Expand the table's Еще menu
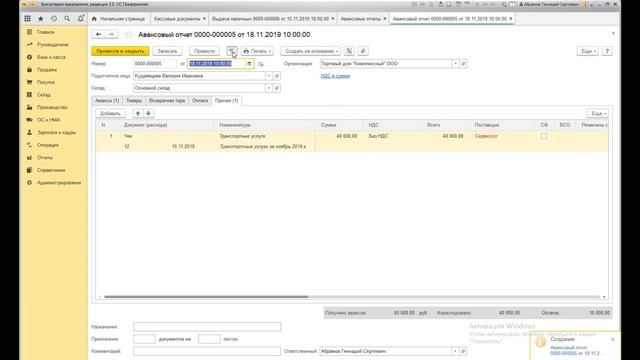Viewport: 640px width, 360px height. [x=598, y=113]
